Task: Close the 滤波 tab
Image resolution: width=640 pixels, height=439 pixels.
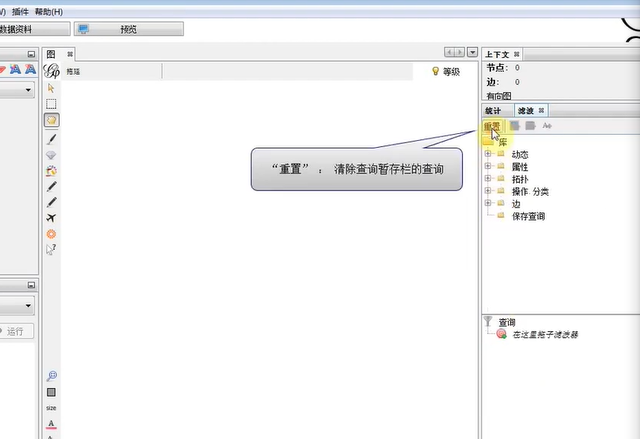Action: (541, 110)
